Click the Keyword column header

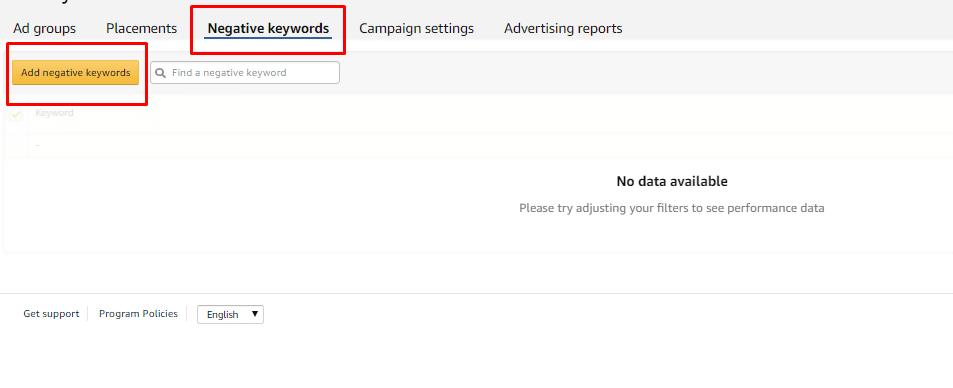coord(54,113)
